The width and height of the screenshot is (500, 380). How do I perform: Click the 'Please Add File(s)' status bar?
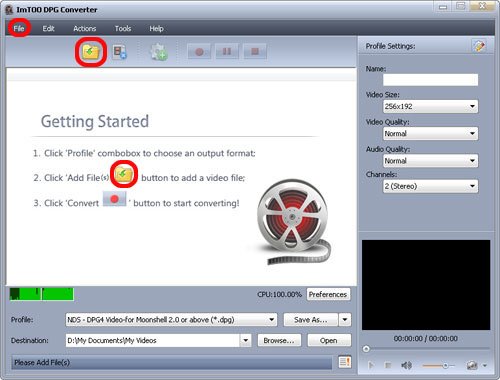[172, 362]
